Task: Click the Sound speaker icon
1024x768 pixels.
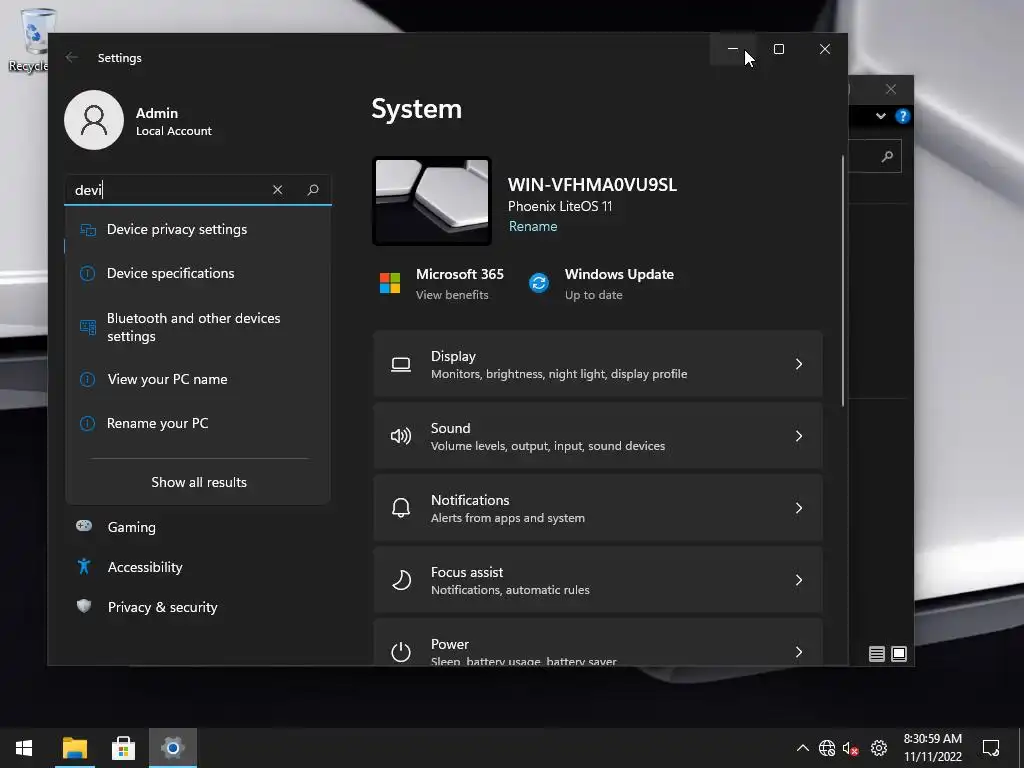Action: 401,436
